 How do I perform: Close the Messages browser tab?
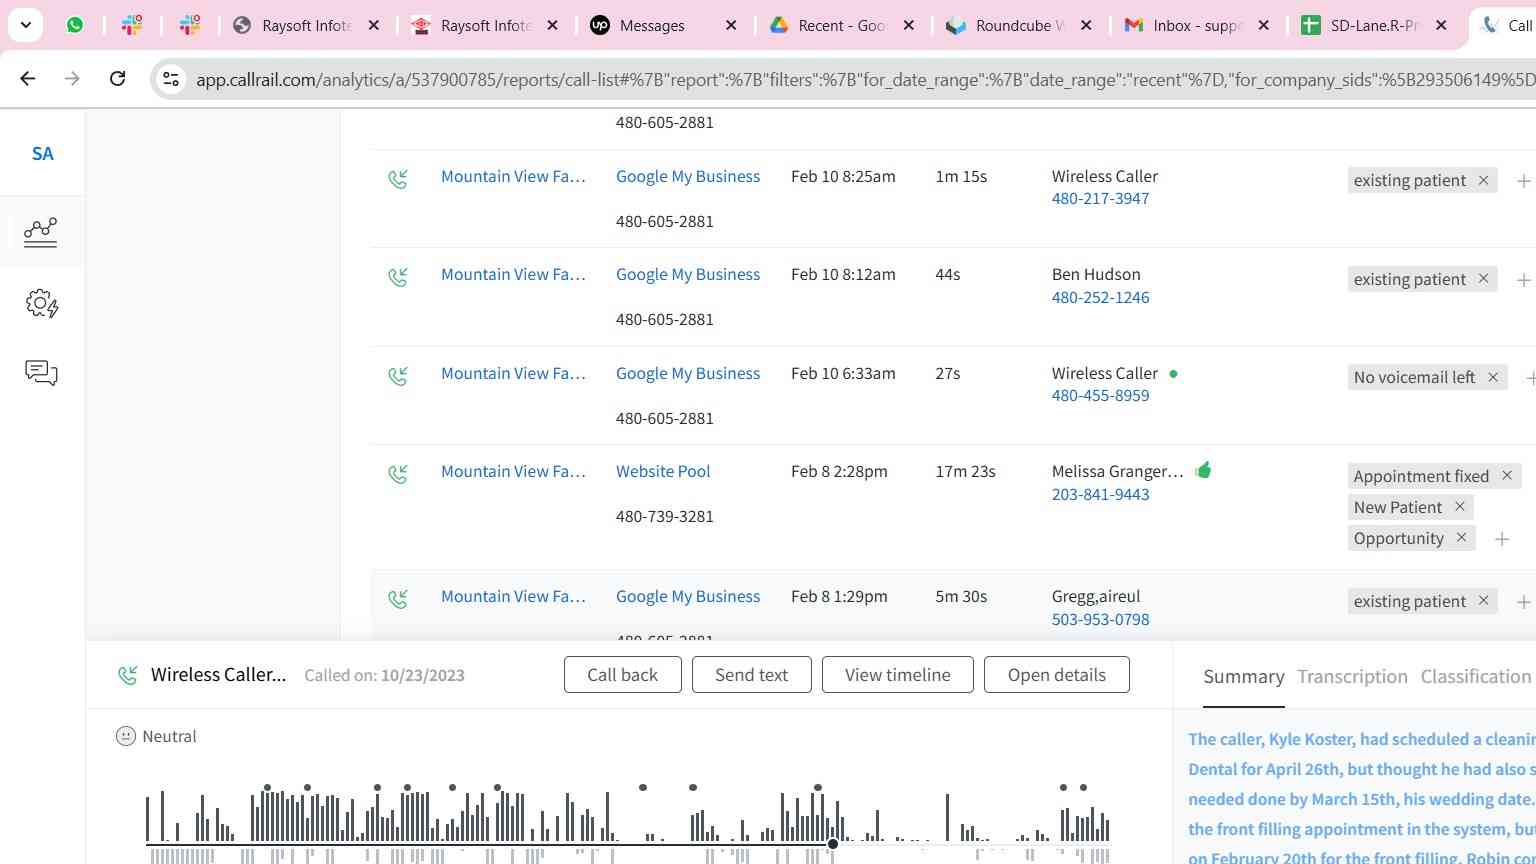click(731, 26)
